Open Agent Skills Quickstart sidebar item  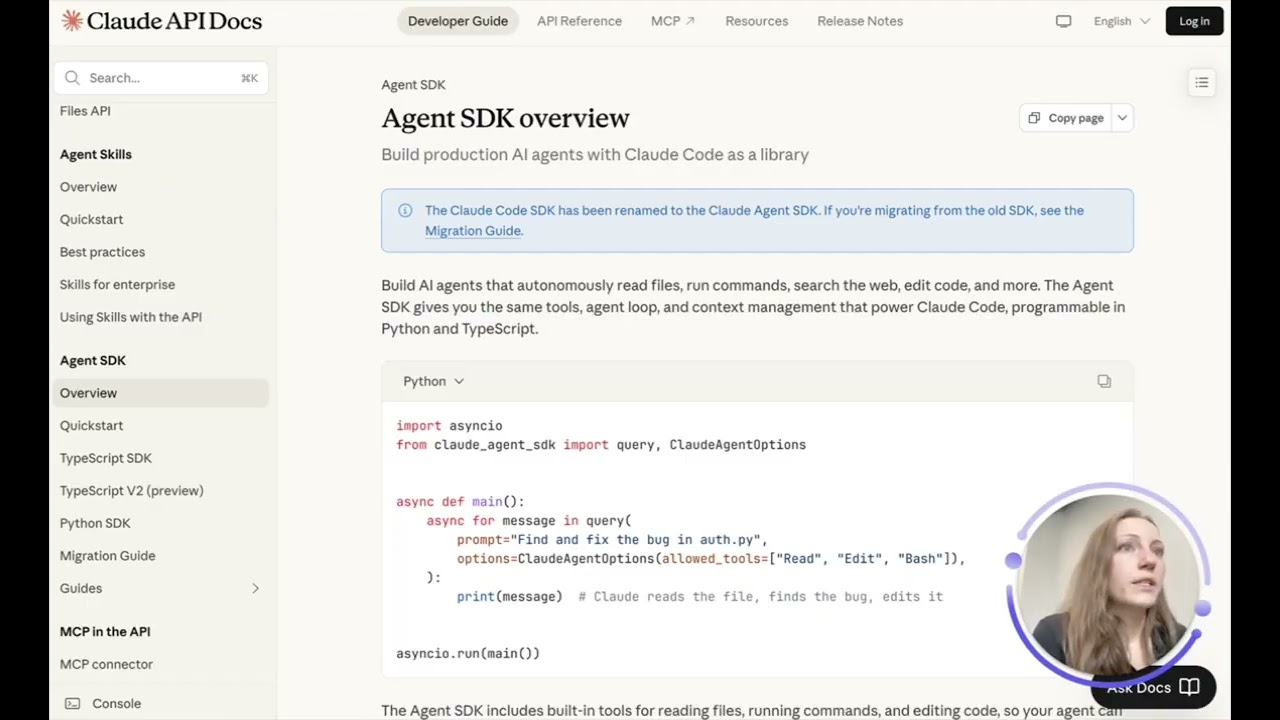coord(91,219)
